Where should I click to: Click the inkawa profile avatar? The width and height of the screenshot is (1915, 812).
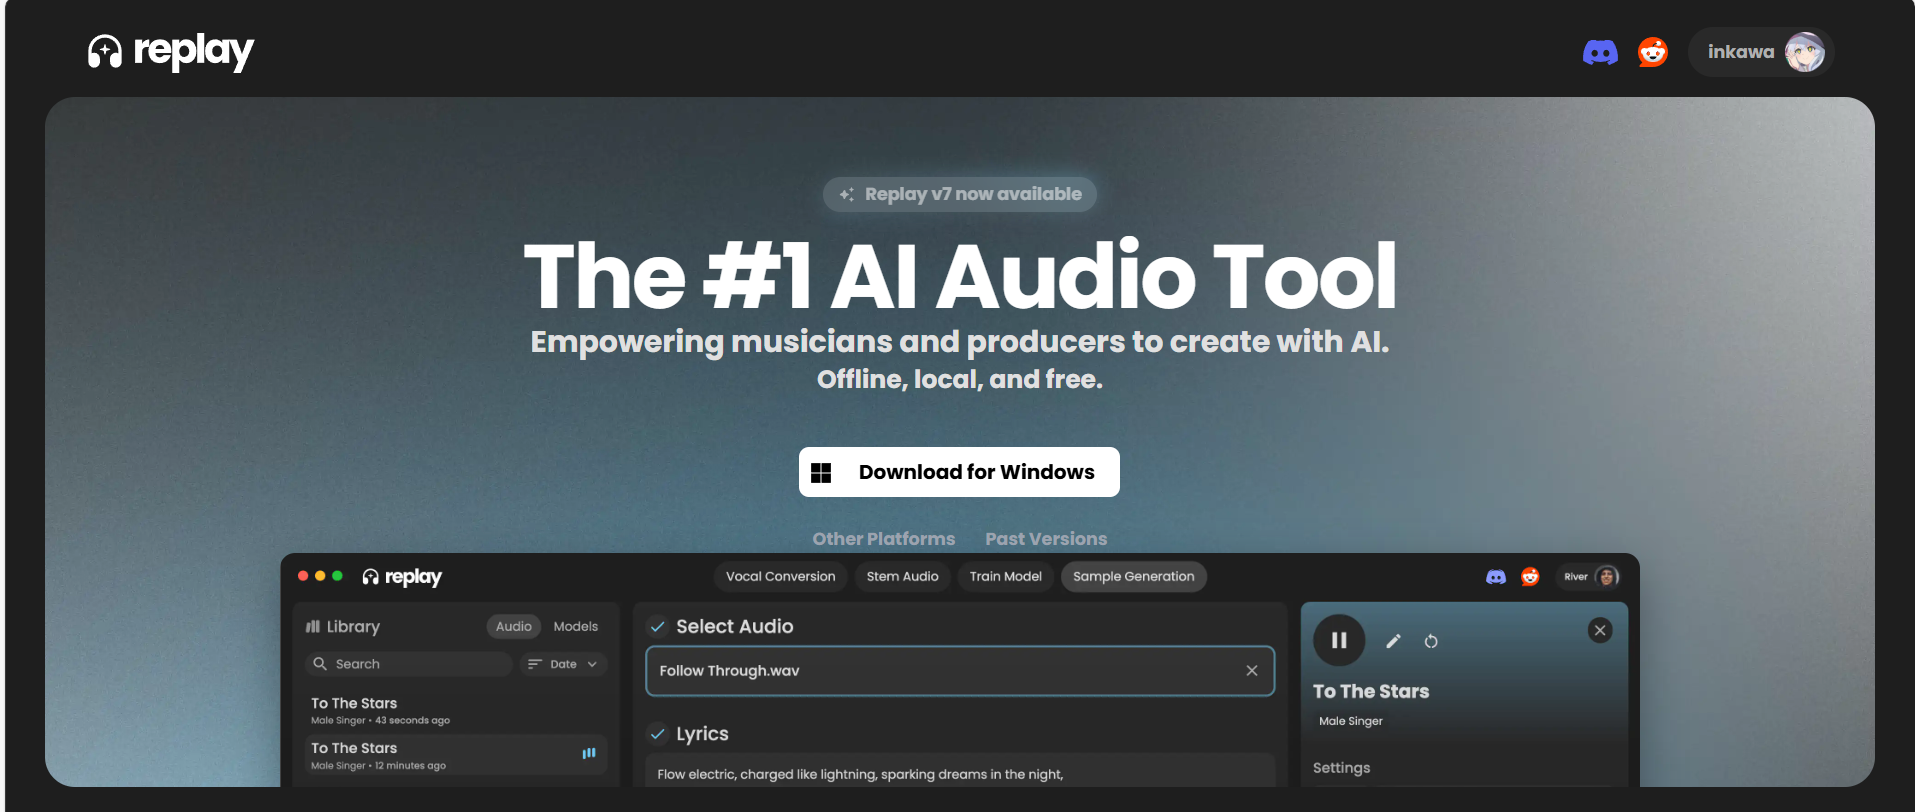point(1805,52)
